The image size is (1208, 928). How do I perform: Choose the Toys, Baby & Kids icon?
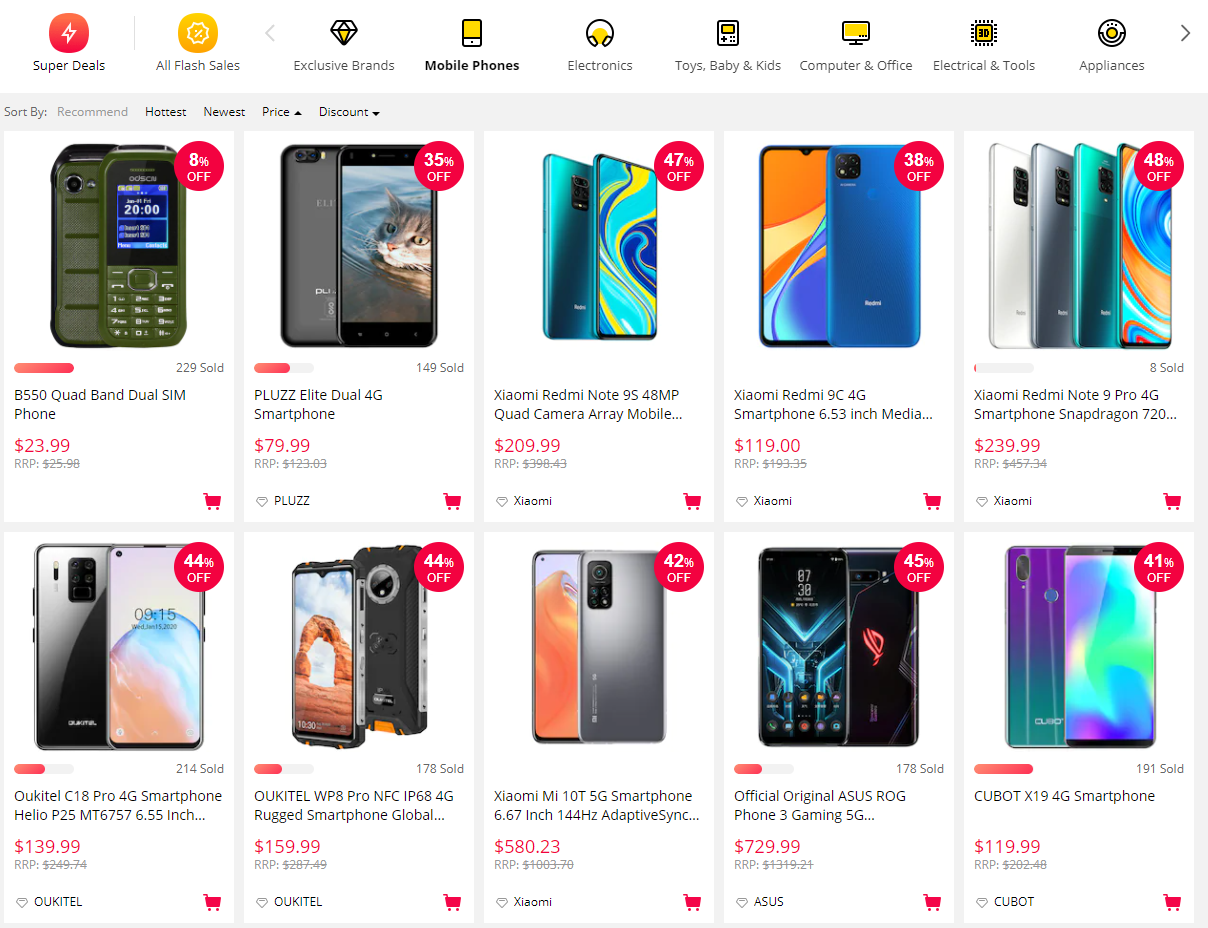(x=728, y=33)
